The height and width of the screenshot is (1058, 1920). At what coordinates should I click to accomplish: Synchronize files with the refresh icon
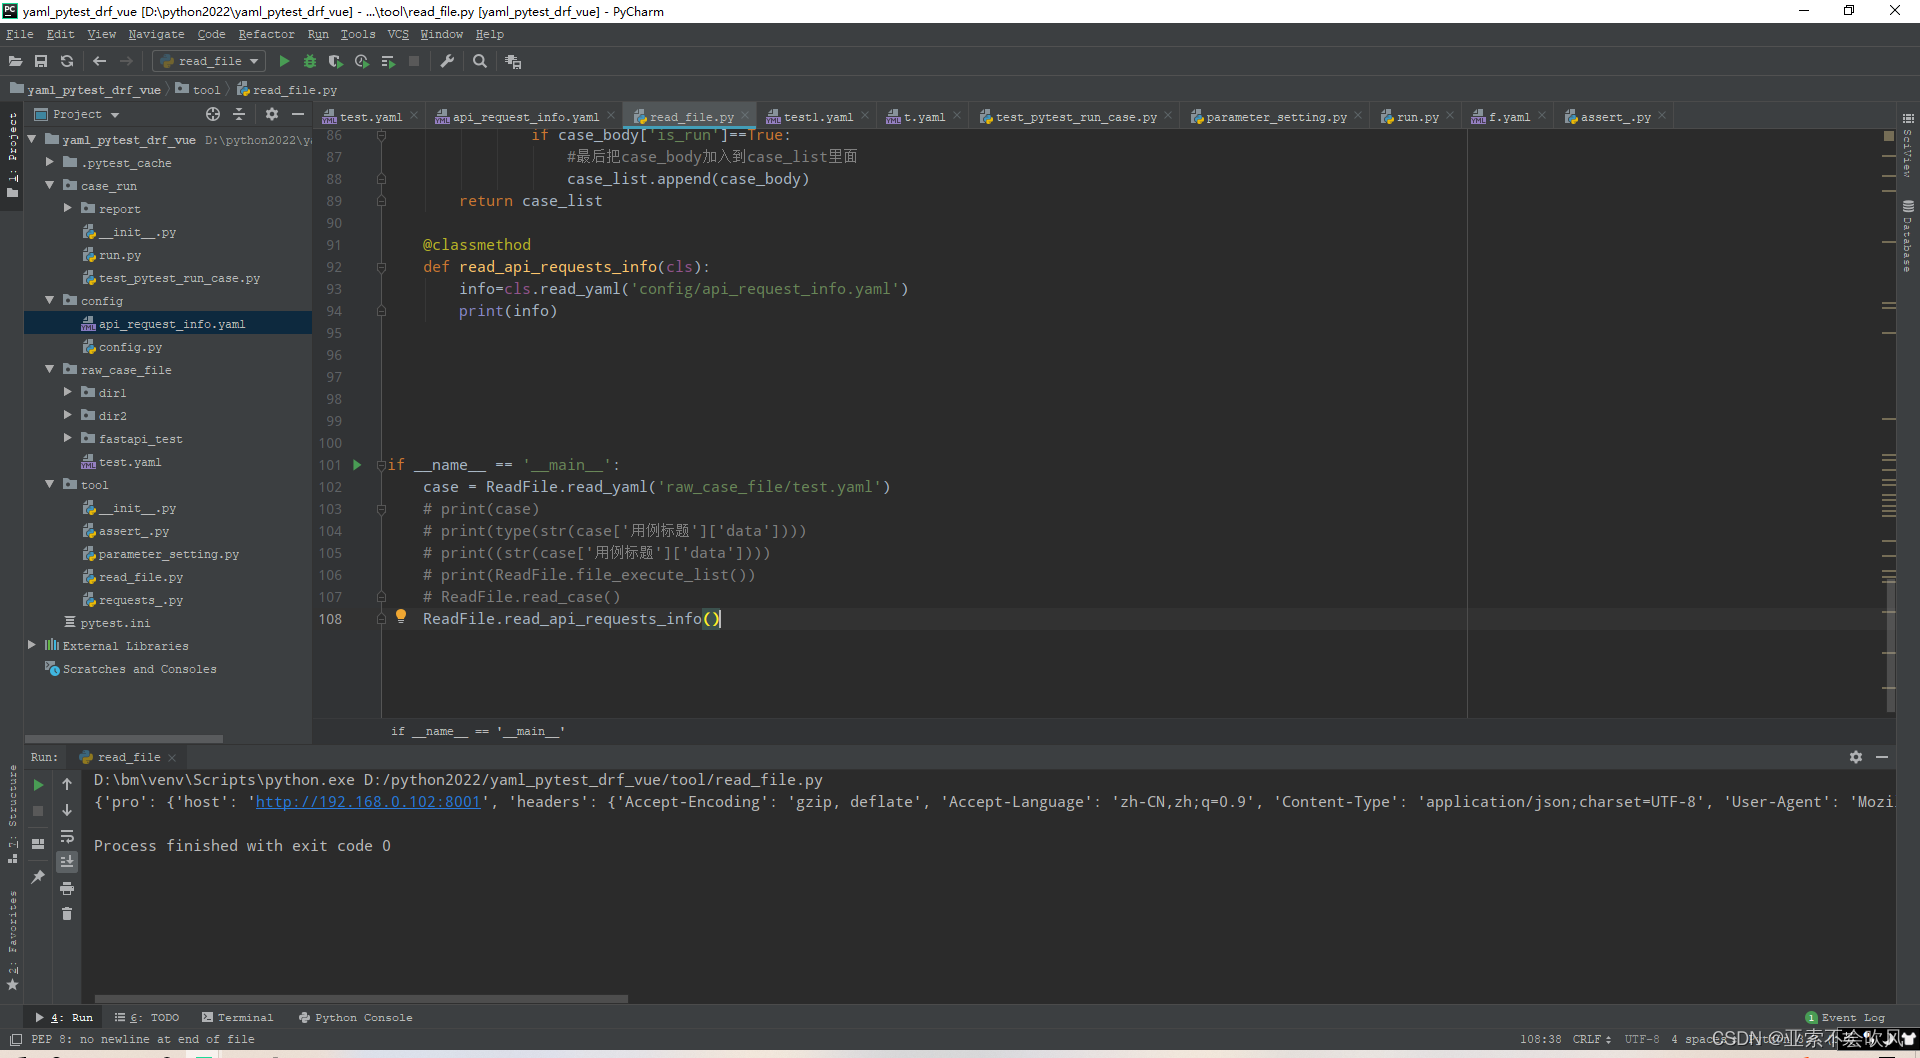67,61
